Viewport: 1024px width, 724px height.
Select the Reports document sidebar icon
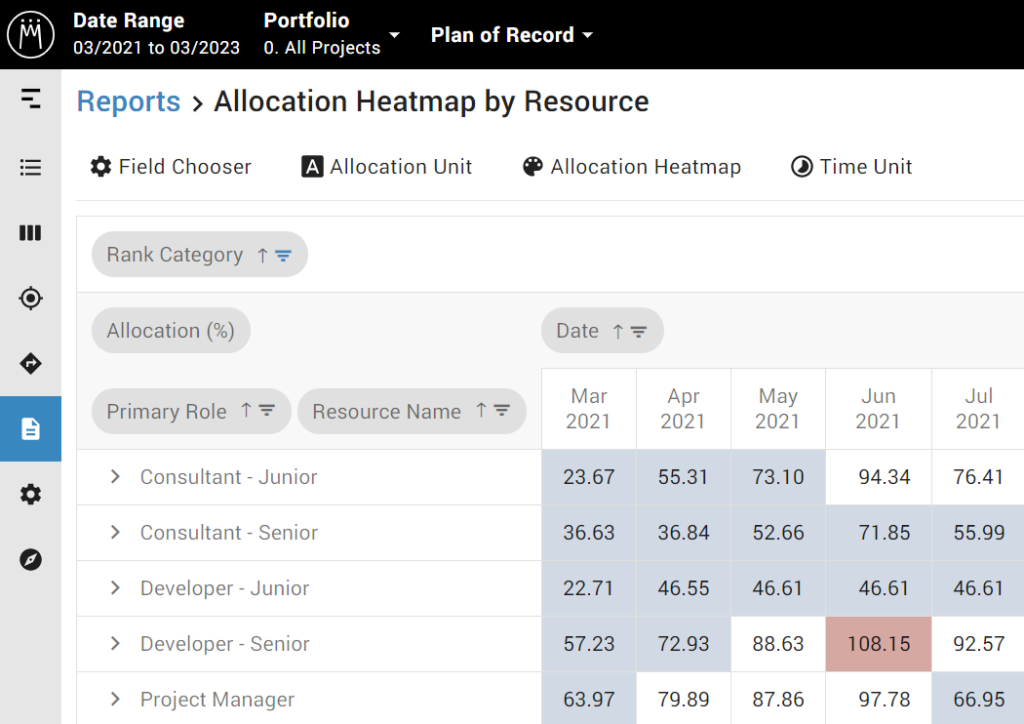coord(31,429)
